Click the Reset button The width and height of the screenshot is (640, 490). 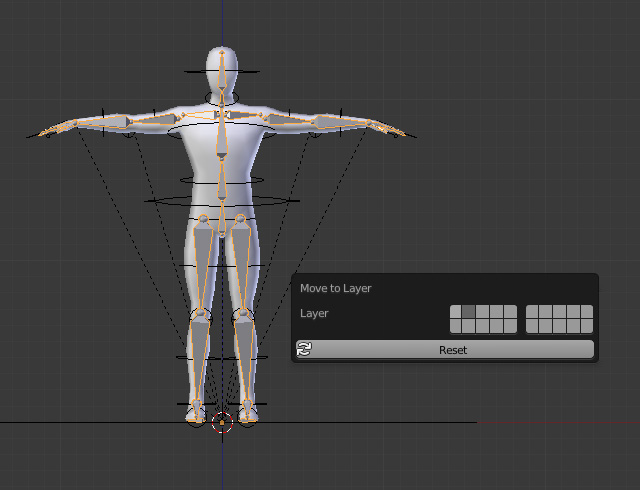coord(445,350)
